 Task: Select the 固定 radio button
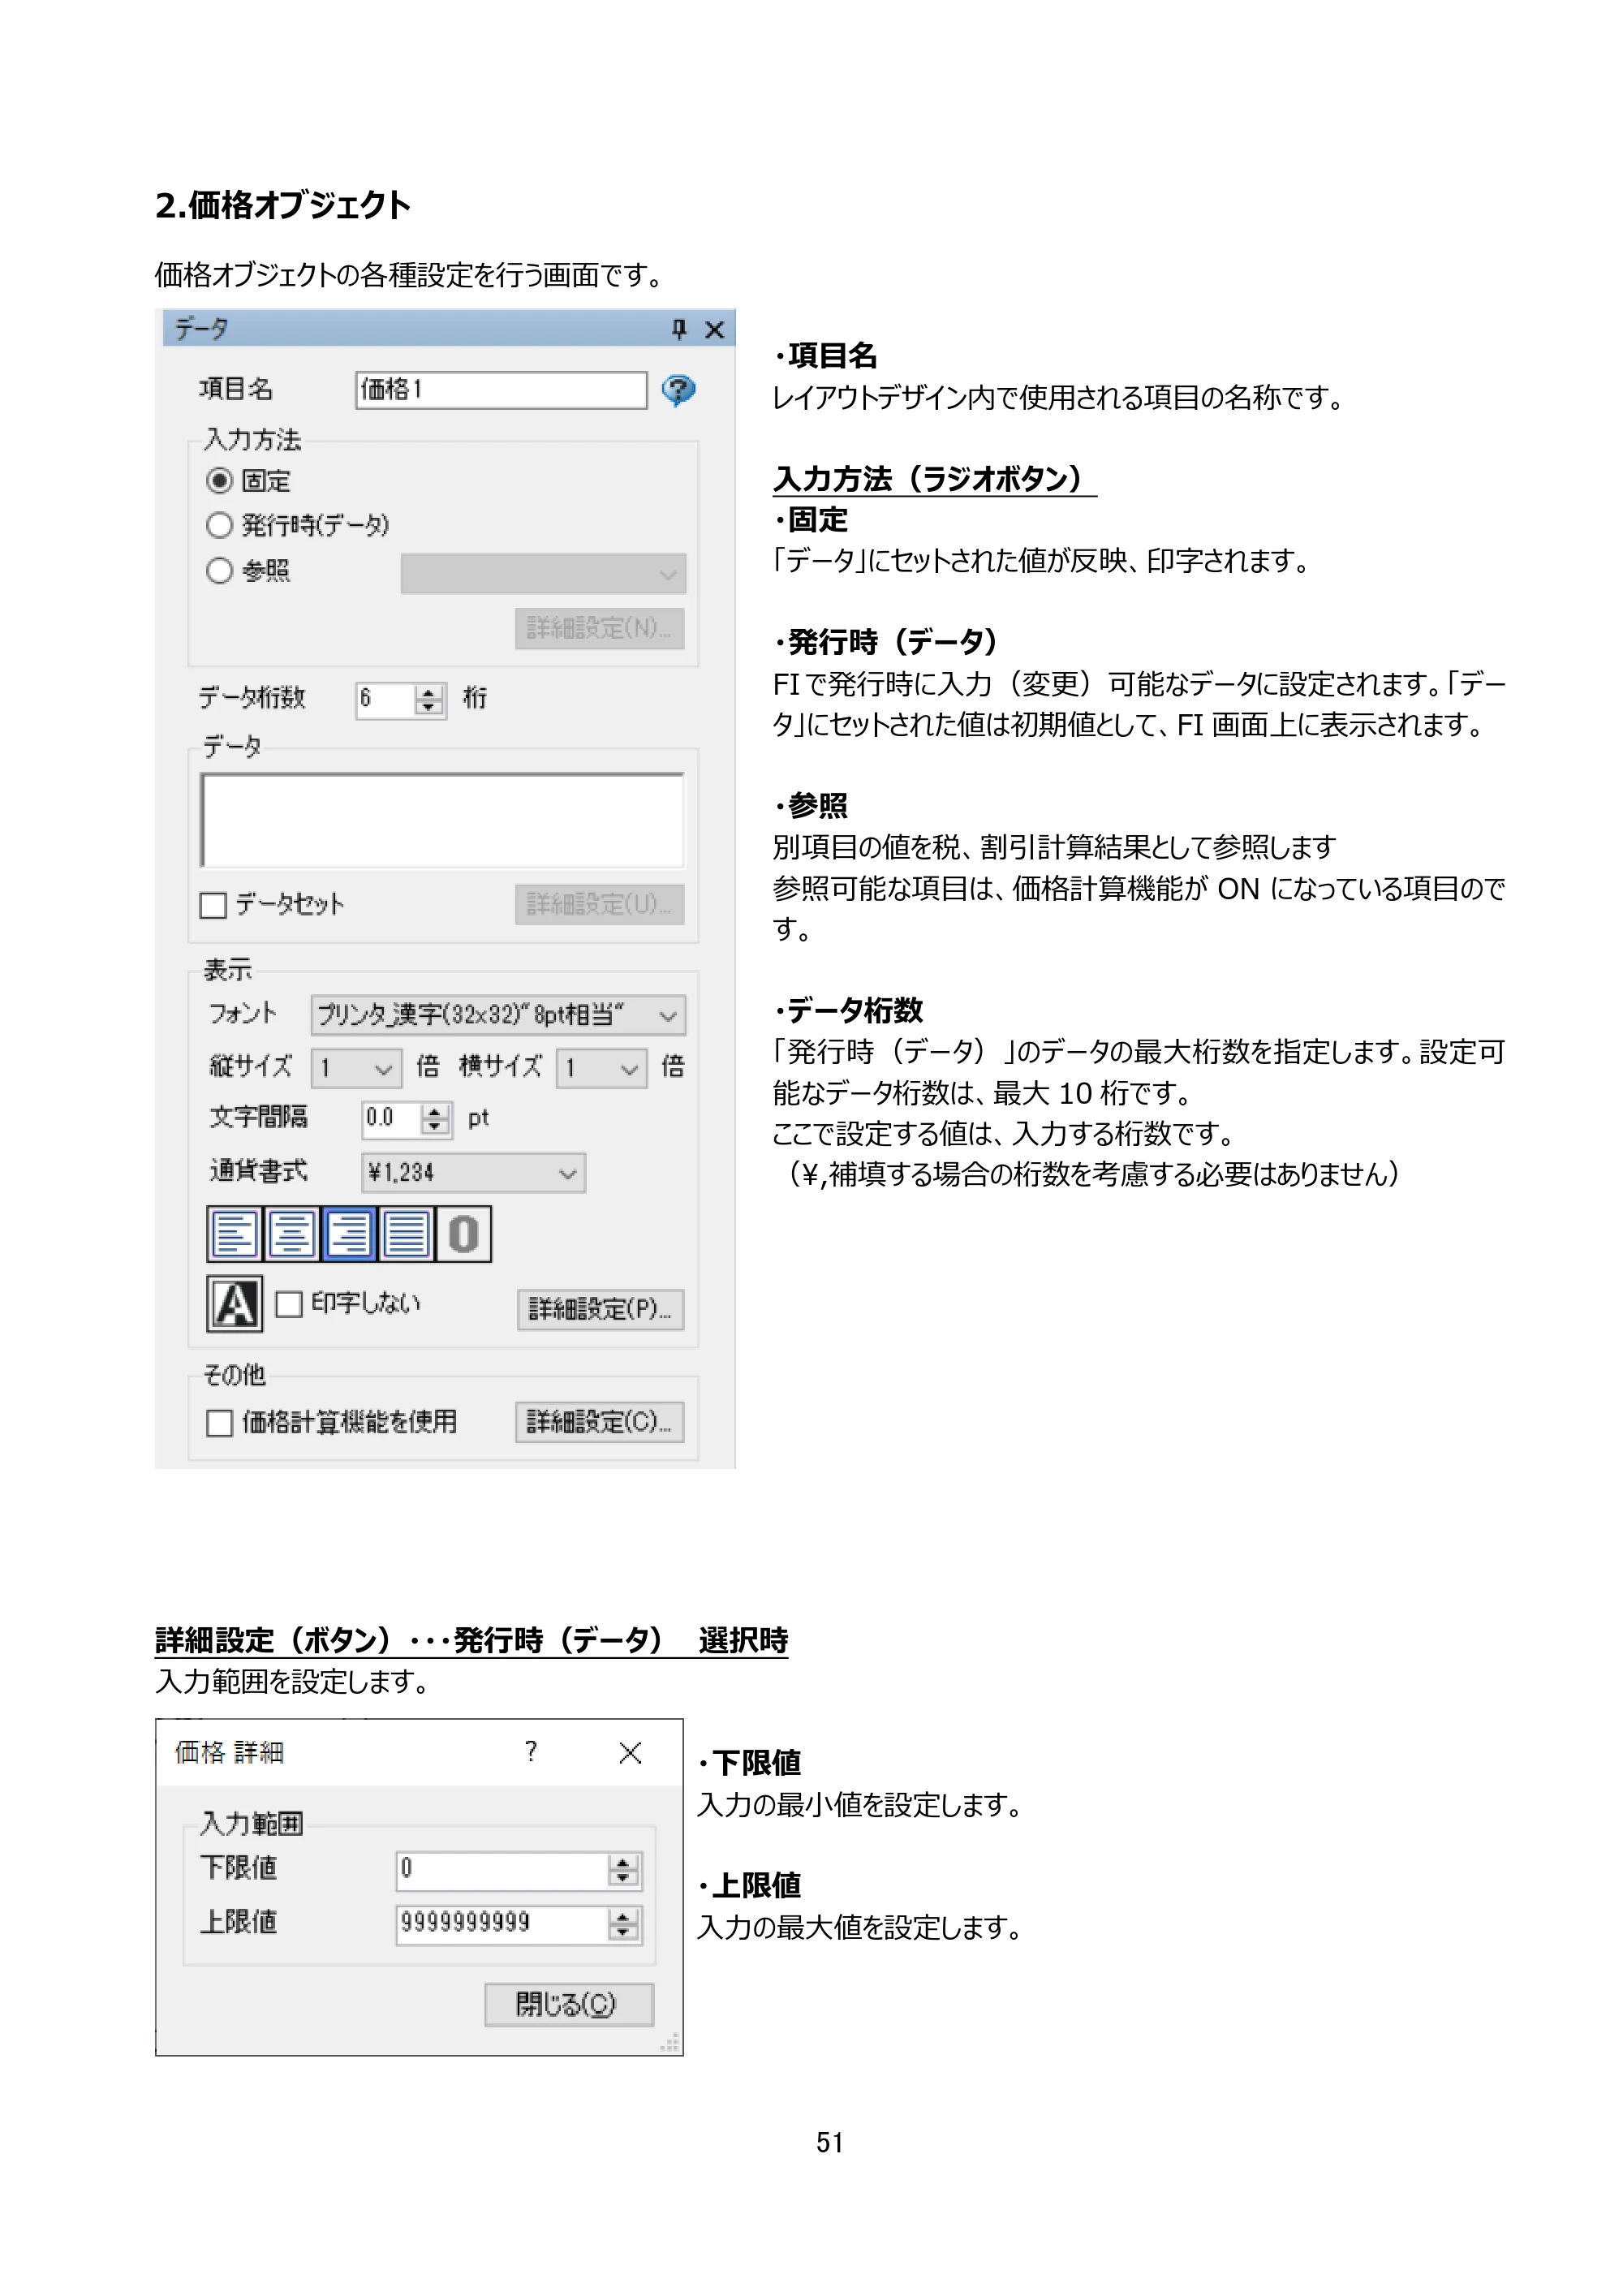tap(219, 481)
